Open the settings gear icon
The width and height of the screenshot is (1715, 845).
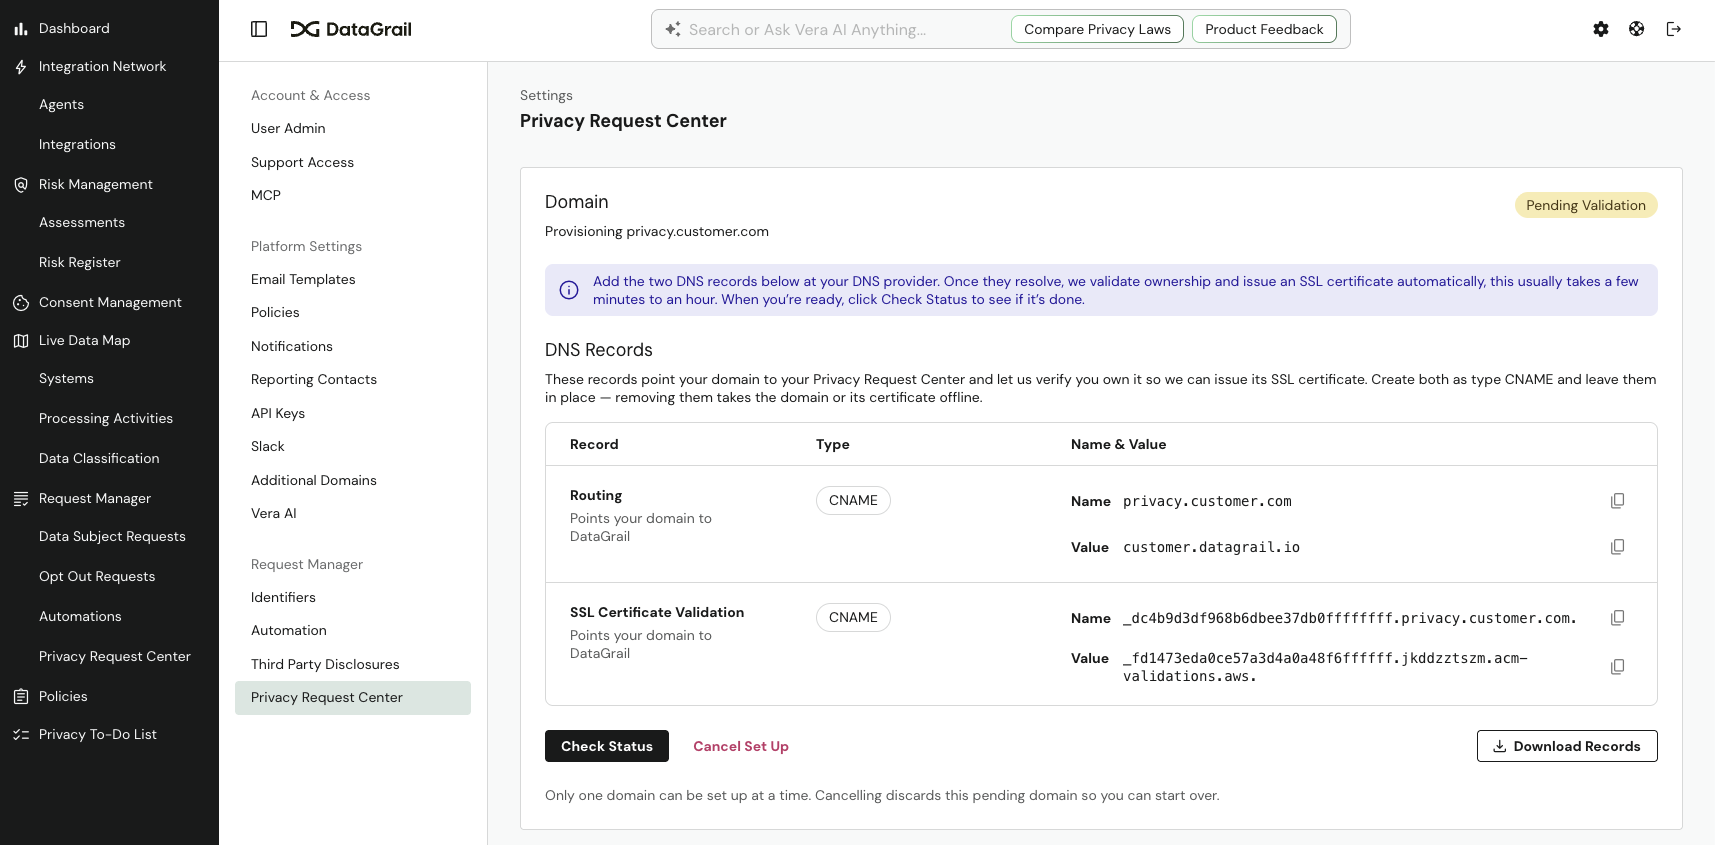pyautogui.click(x=1601, y=29)
